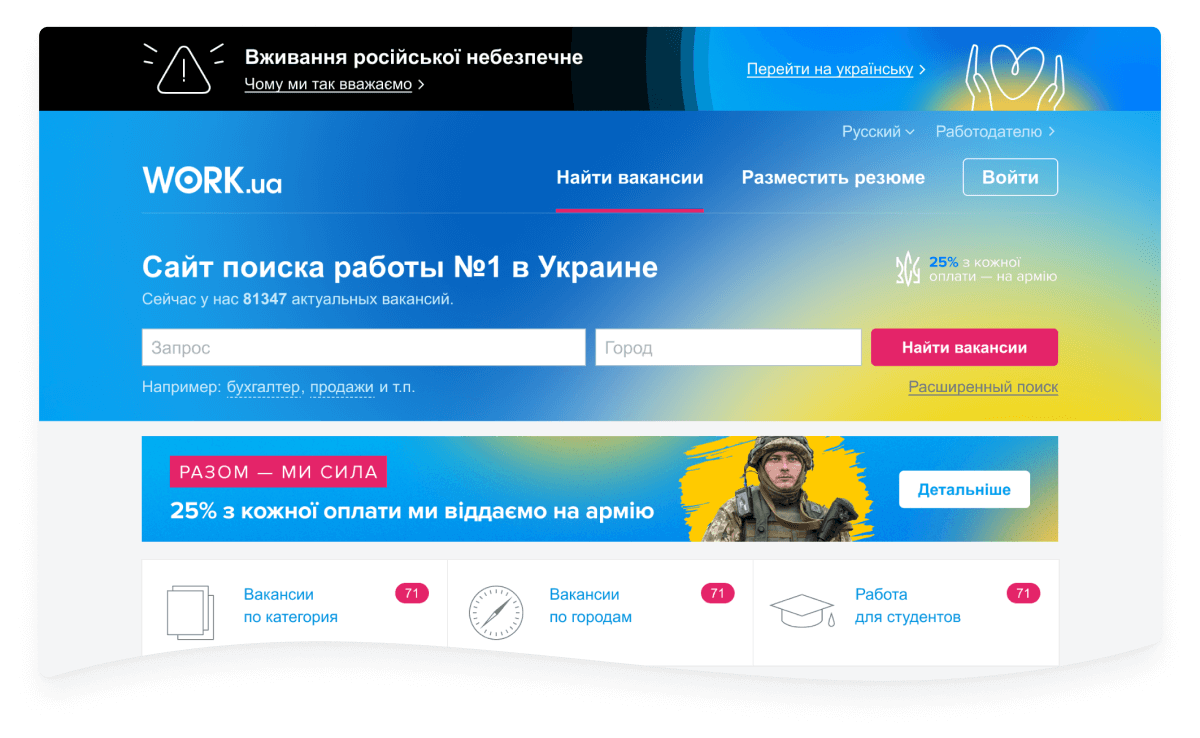
Task: Click the Детальніше banner button
Action: click(964, 490)
